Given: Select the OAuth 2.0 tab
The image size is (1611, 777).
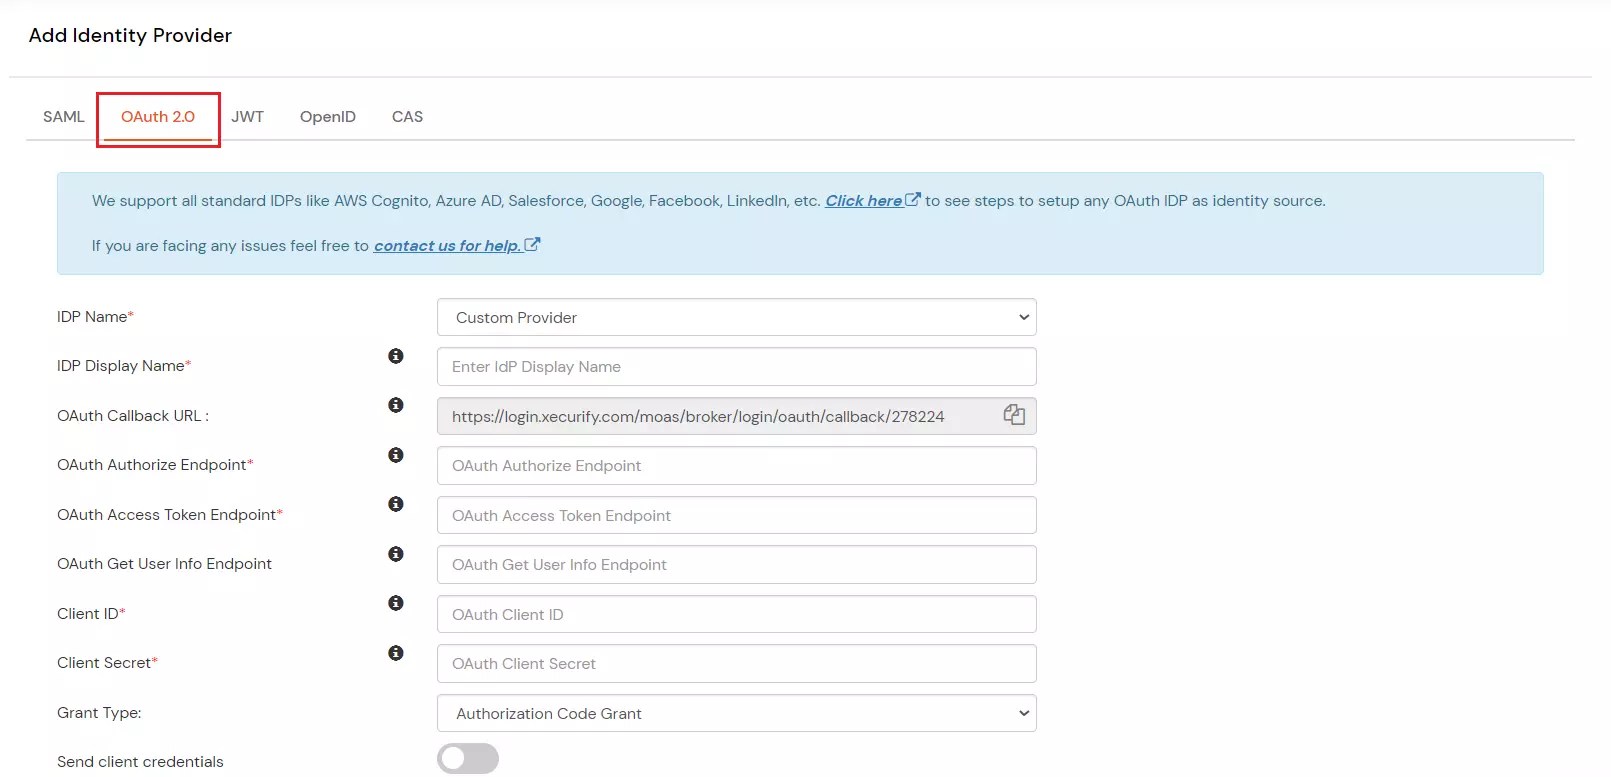Looking at the screenshot, I should click(158, 117).
